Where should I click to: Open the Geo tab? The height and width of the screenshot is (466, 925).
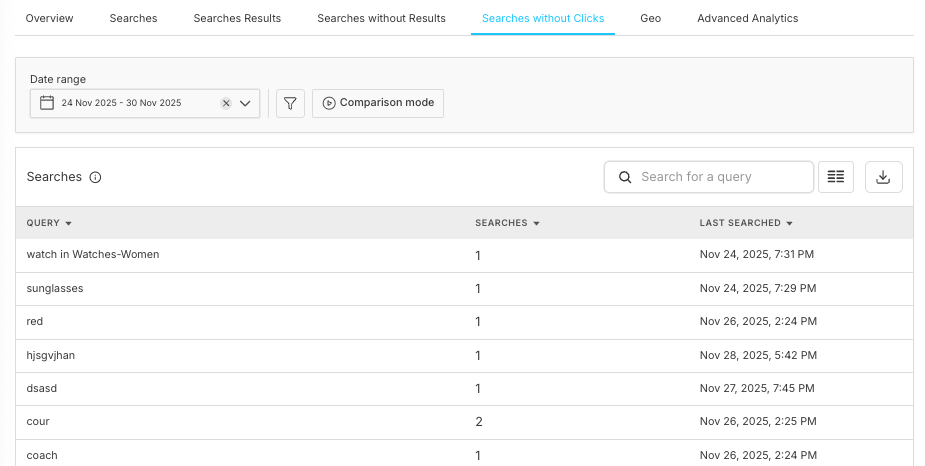[x=651, y=18]
